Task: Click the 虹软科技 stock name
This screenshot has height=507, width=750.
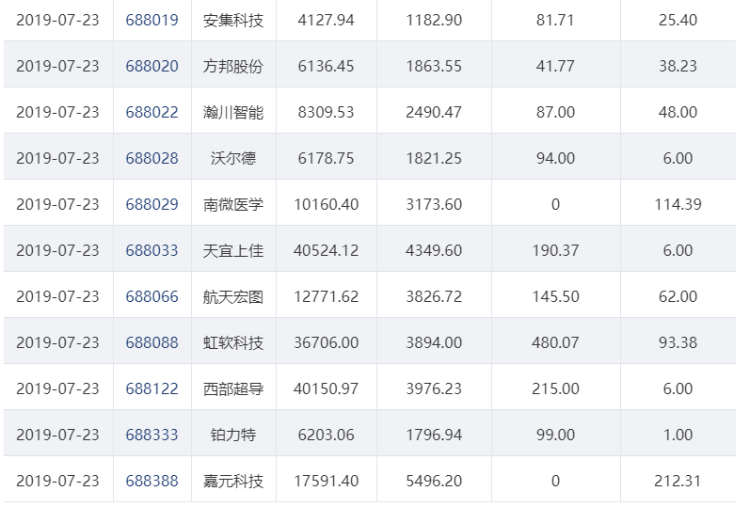Action: click(x=233, y=343)
